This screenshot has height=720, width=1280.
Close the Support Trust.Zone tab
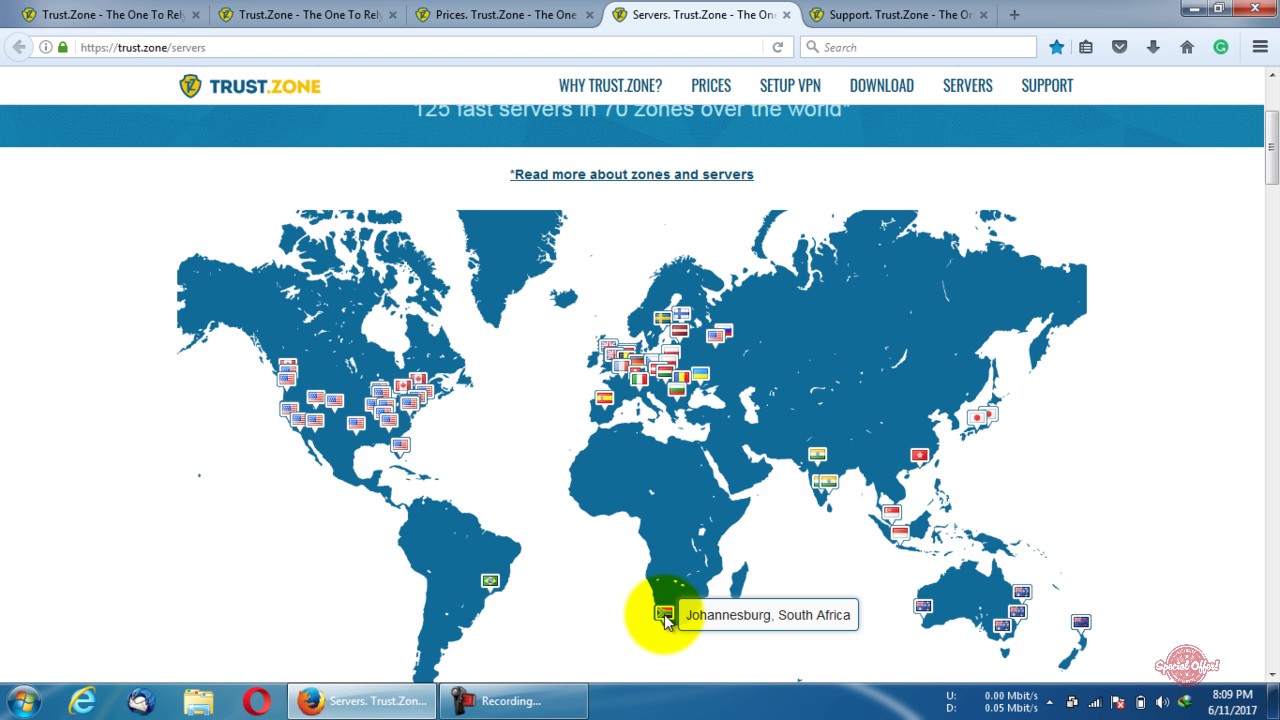point(983,15)
